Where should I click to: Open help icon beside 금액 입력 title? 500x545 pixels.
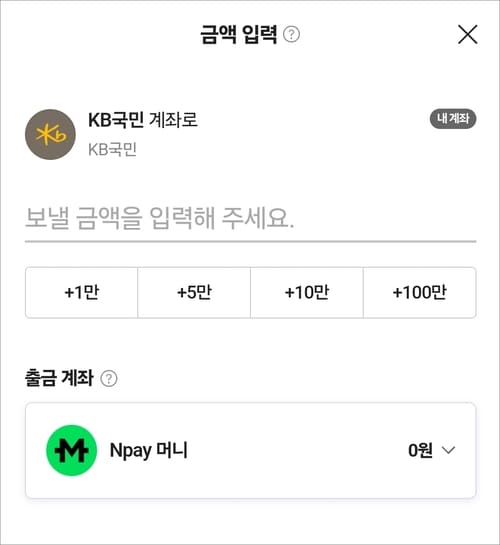click(291, 34)
